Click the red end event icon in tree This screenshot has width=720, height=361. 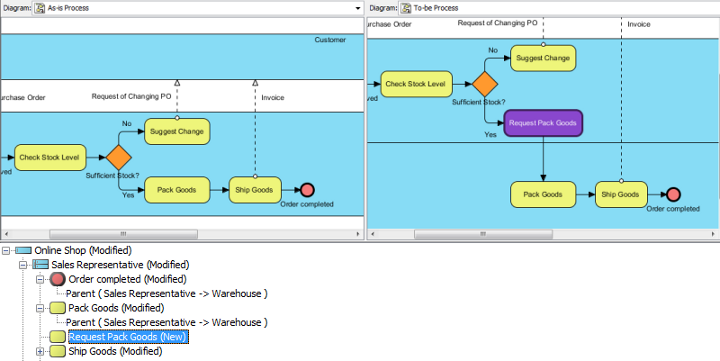pyautogui.click(x=58, y=279)
